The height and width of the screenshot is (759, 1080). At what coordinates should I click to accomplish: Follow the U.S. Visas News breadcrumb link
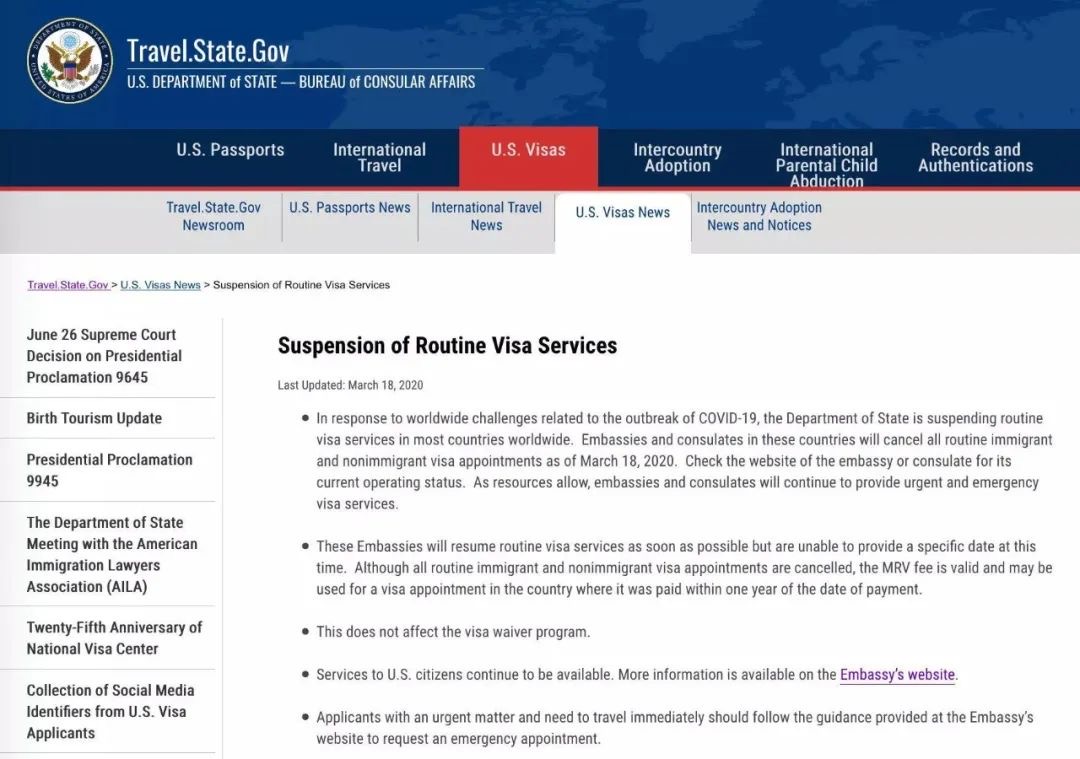tap(160, 285)
